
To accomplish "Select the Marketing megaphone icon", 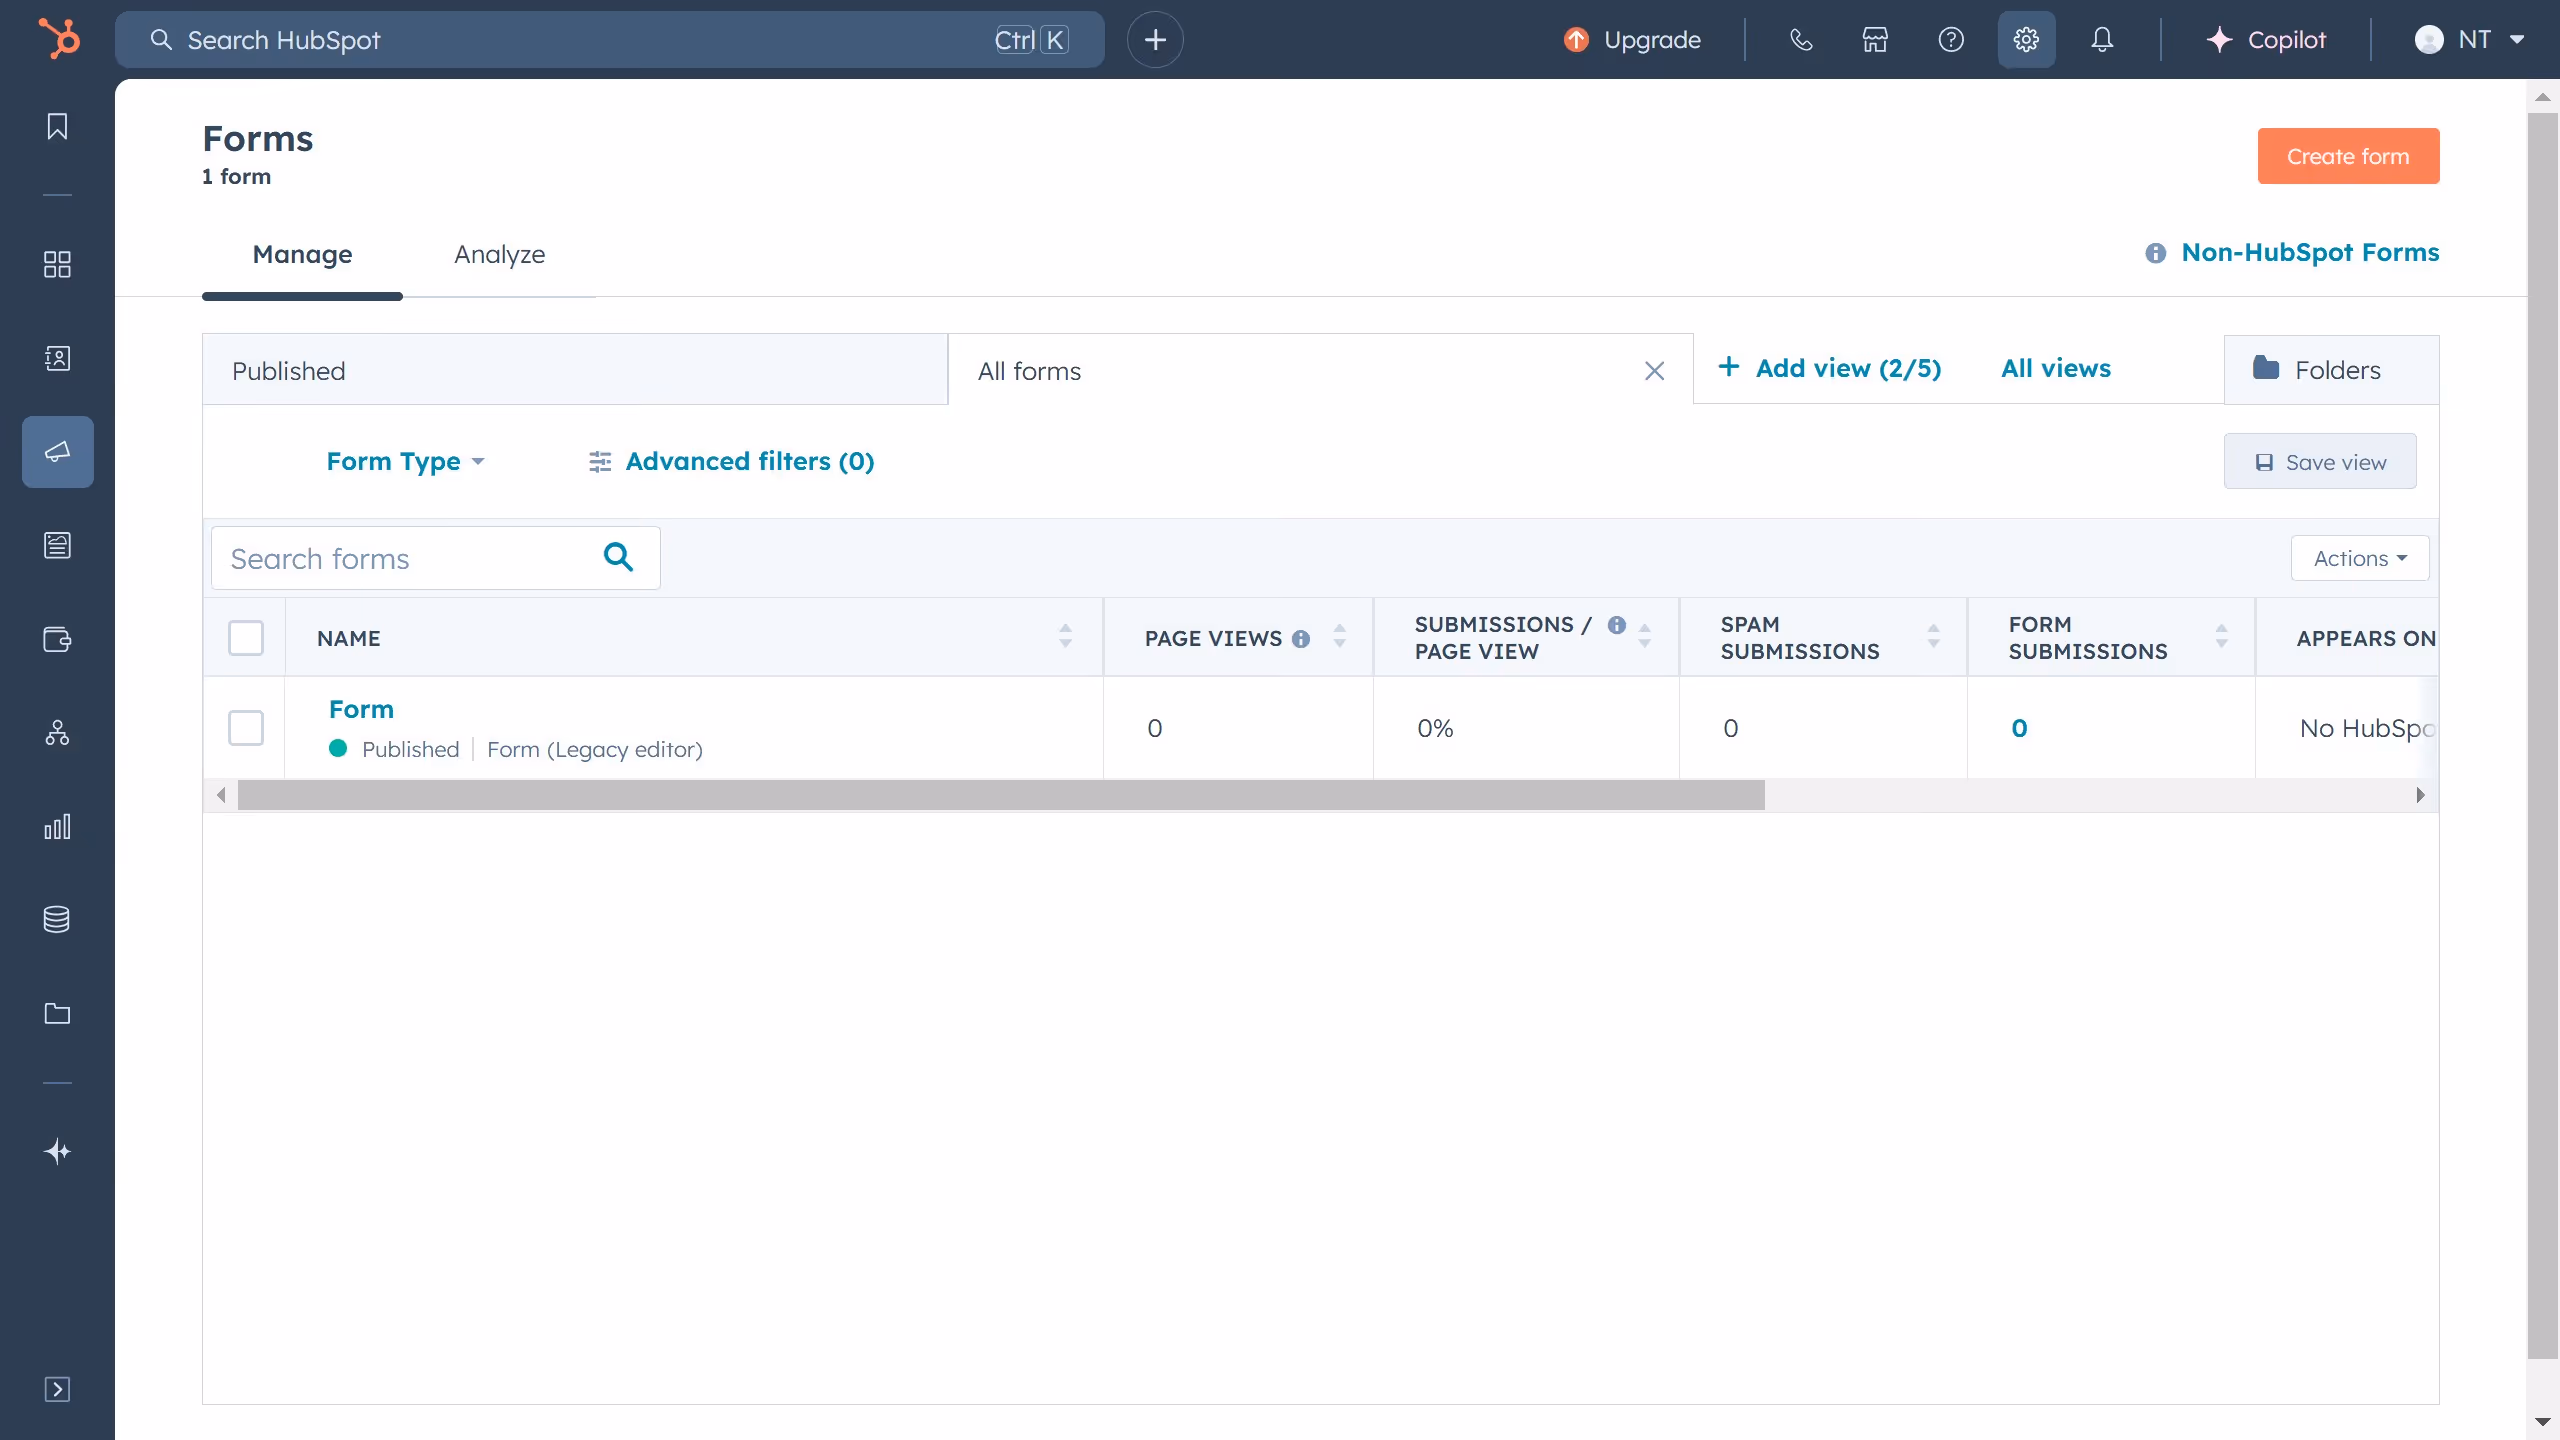I will pyautogui.click(x=57, y=451).
